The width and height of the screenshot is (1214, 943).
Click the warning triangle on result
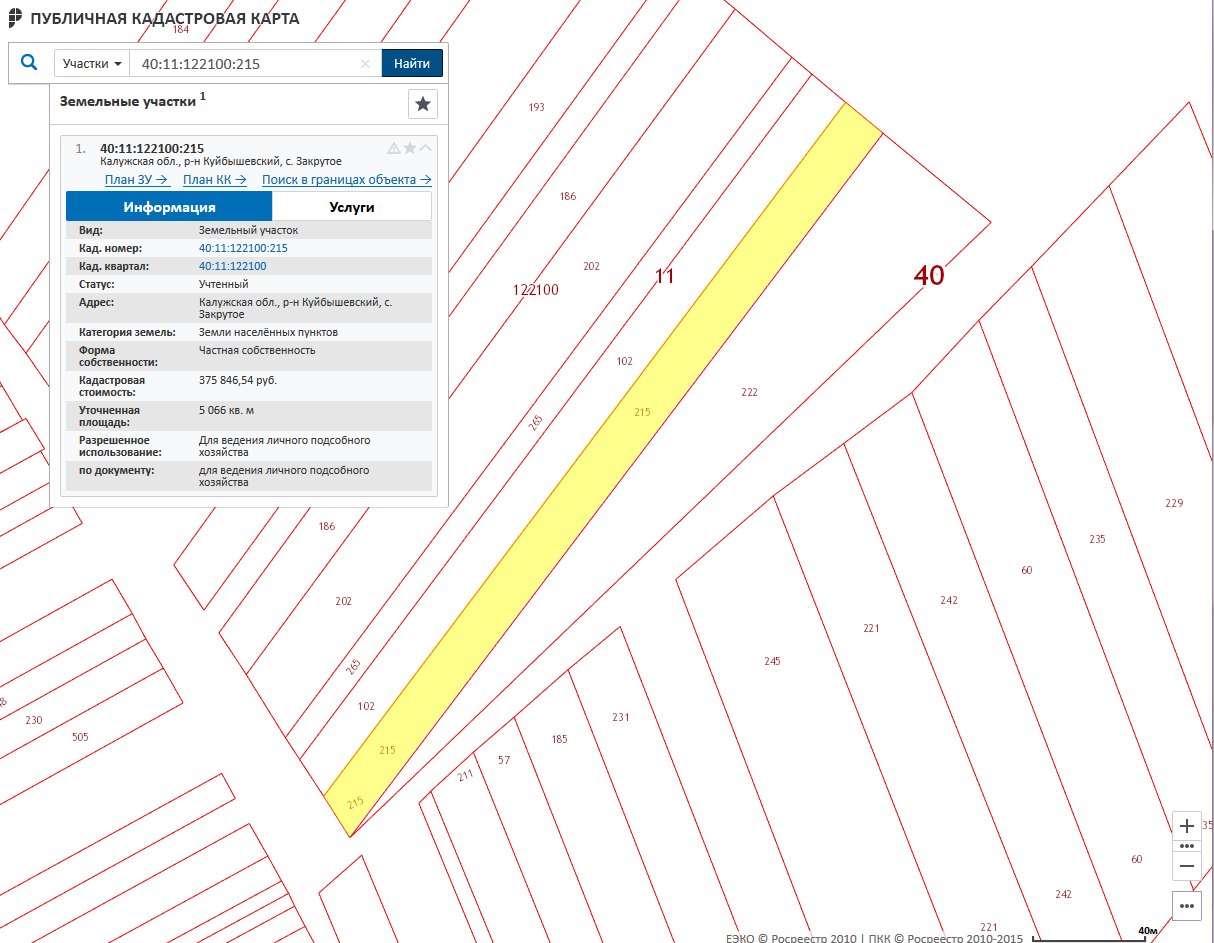394,148
